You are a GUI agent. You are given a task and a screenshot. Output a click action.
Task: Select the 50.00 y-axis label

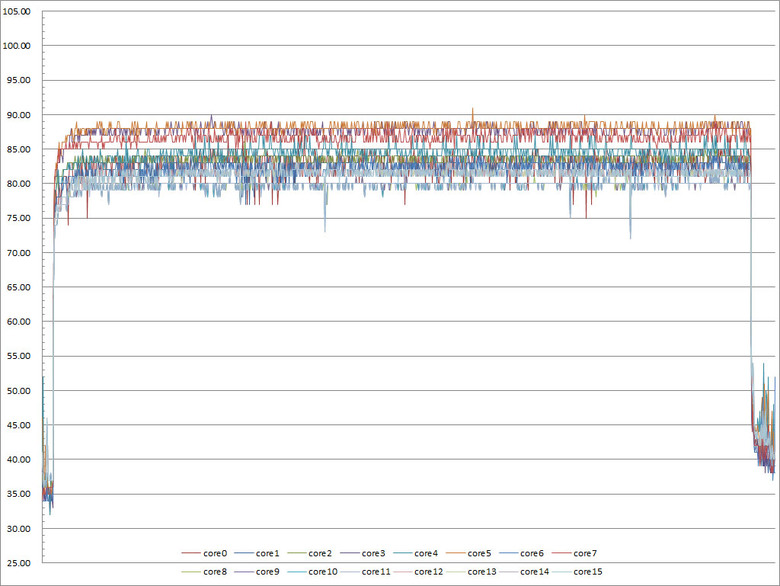click(x=18, y=391)
